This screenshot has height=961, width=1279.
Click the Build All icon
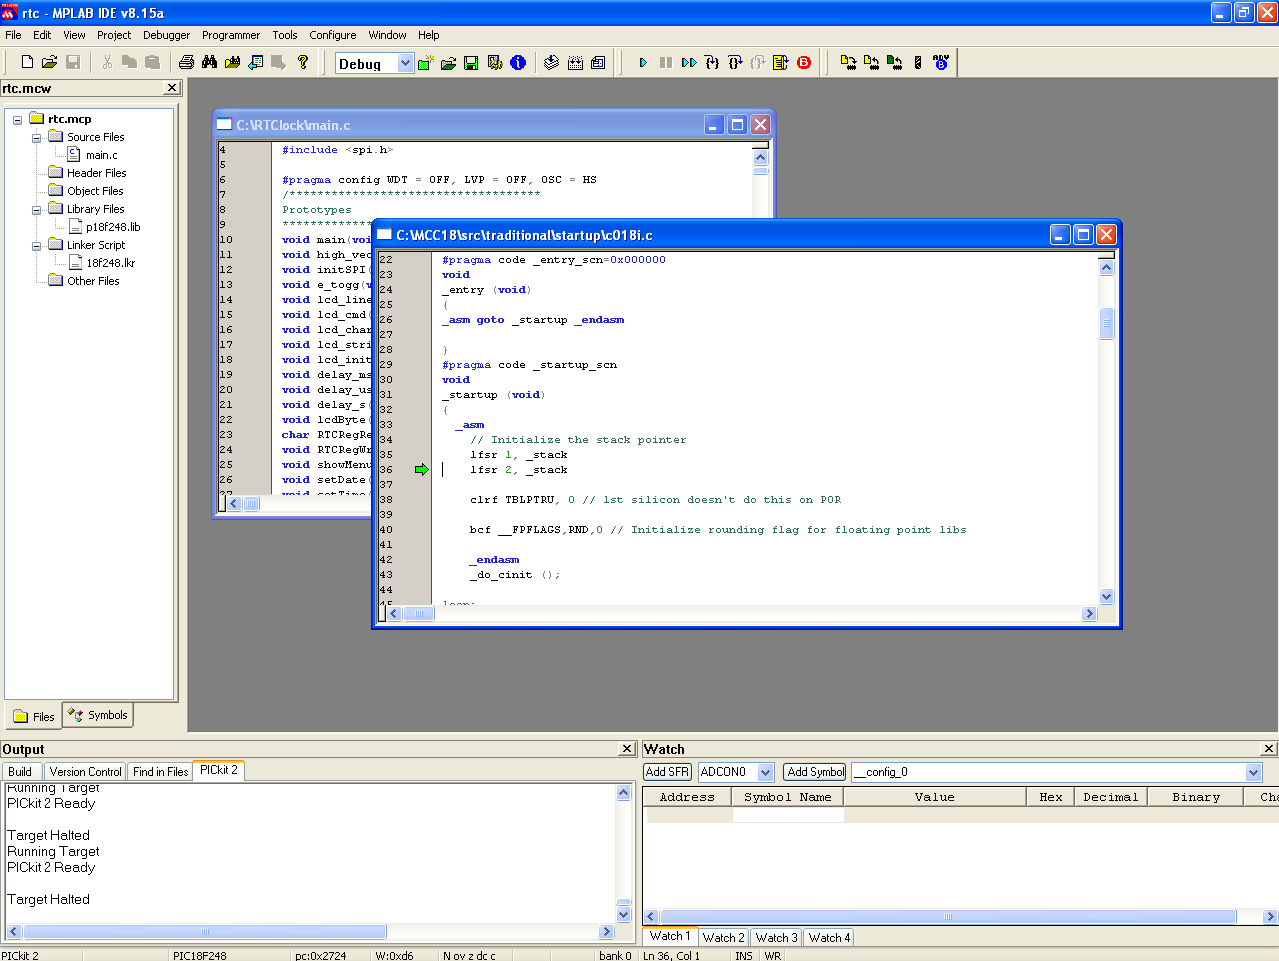575,62
